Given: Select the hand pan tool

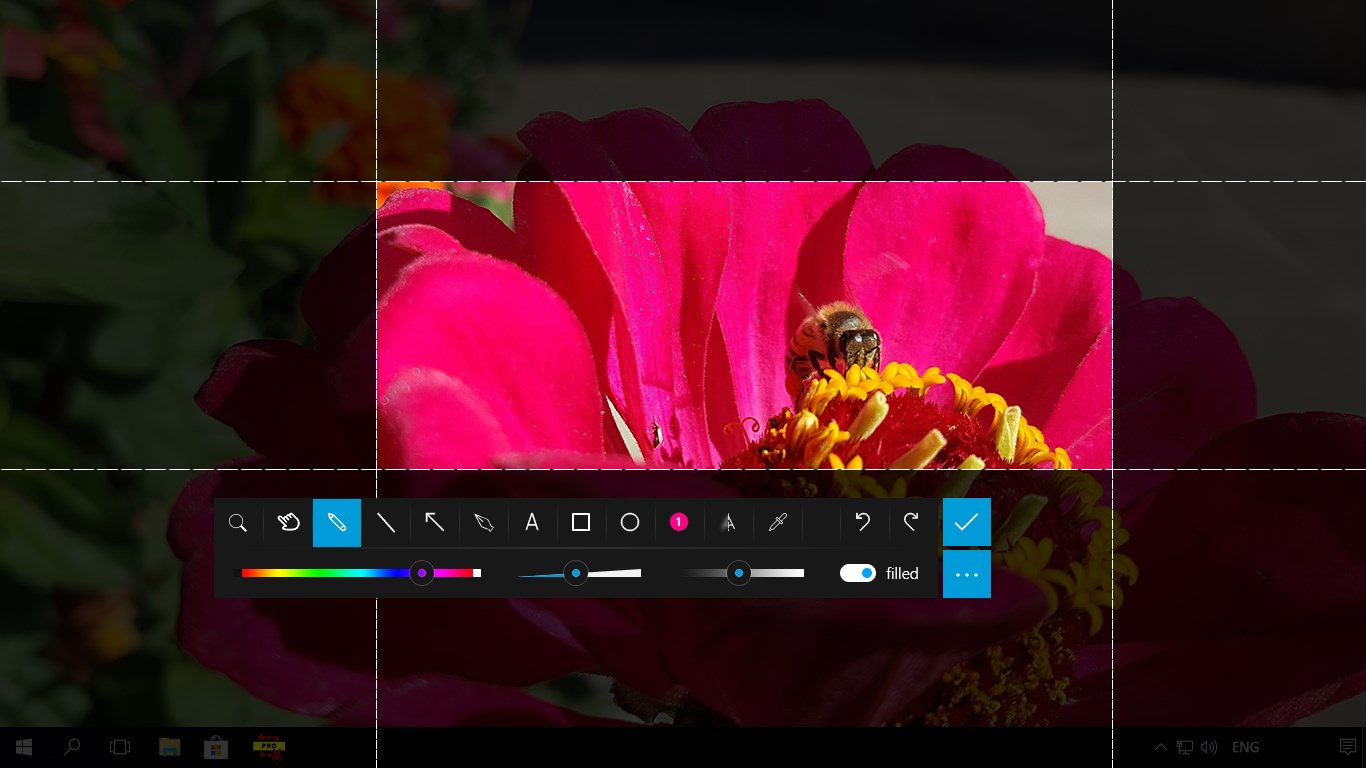Looking at the screenshot, I should [288, 523].
